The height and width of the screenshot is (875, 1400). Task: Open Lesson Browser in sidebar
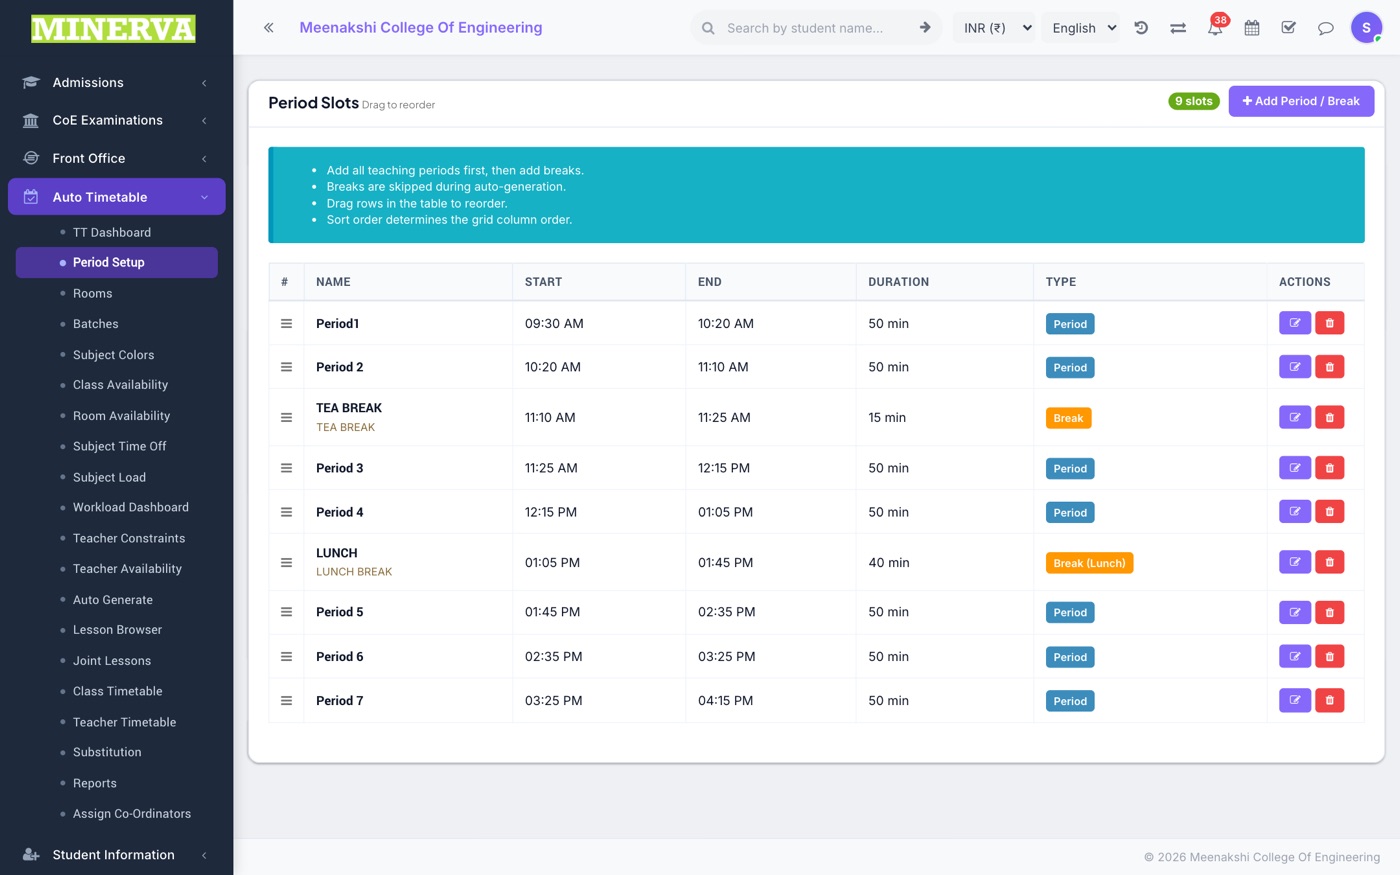click(x=117, y=630)
